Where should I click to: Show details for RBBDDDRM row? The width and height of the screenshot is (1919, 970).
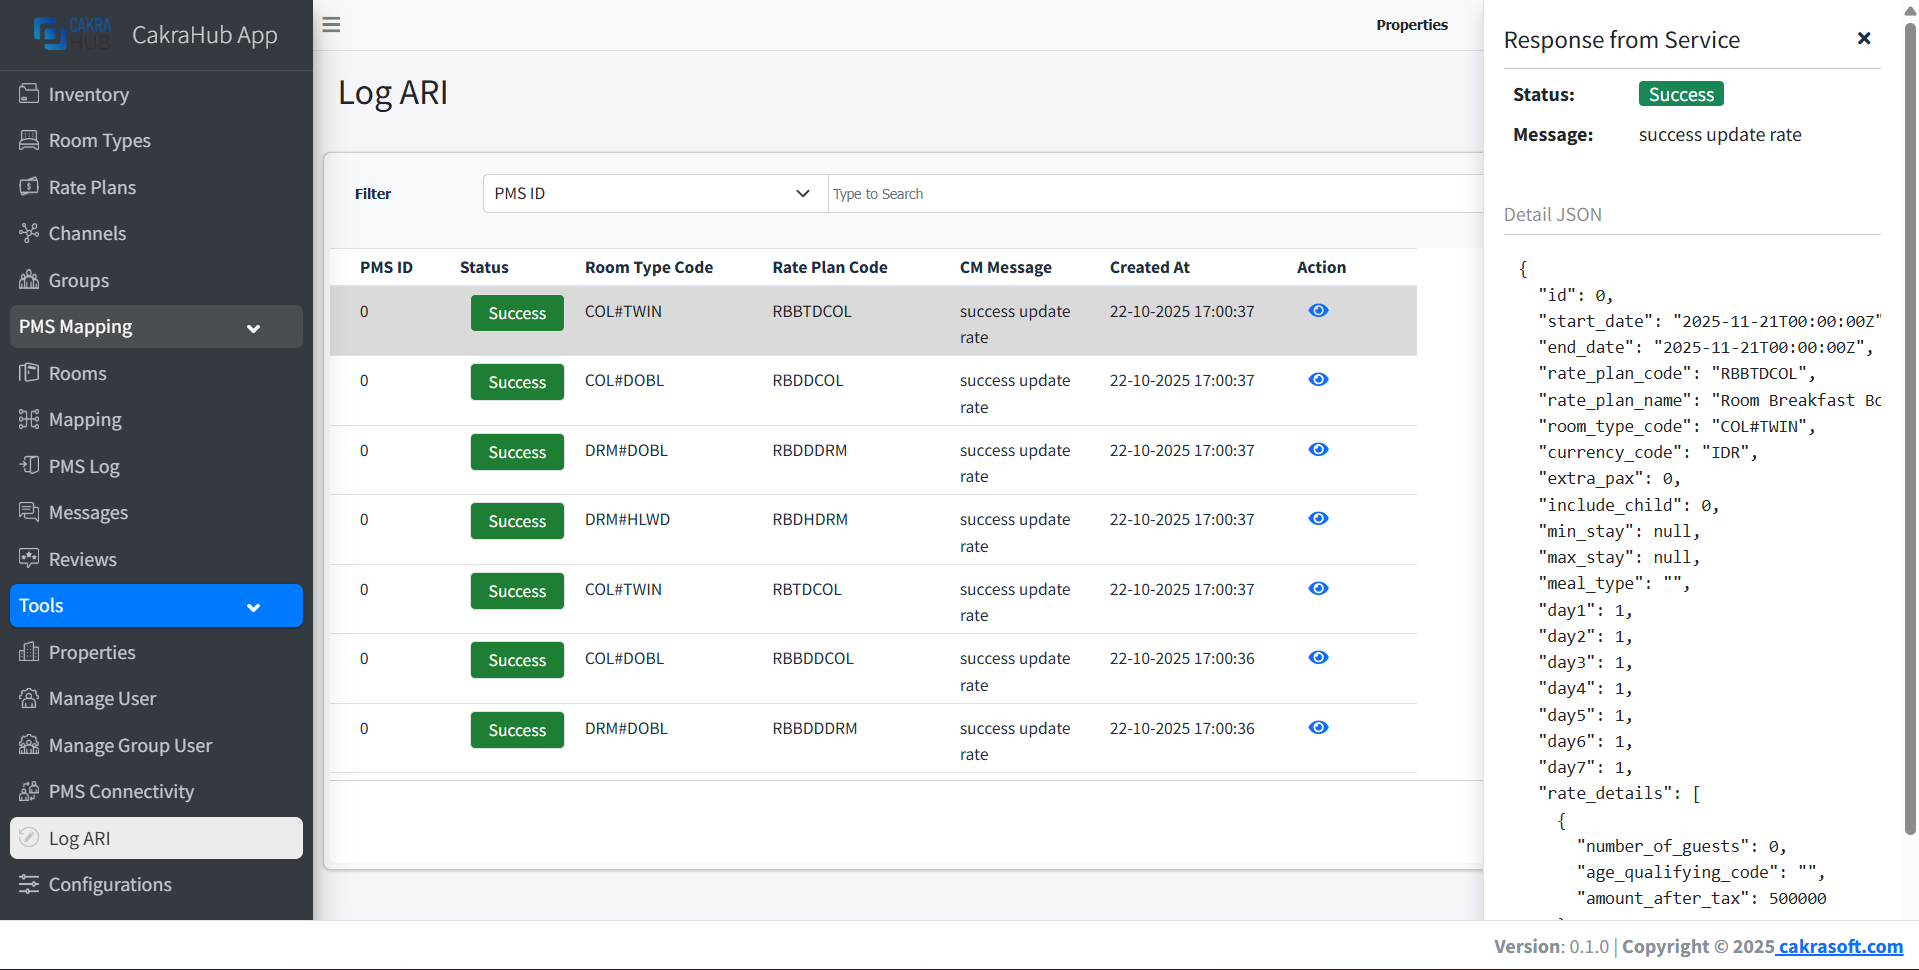(x=1318, y=728)
